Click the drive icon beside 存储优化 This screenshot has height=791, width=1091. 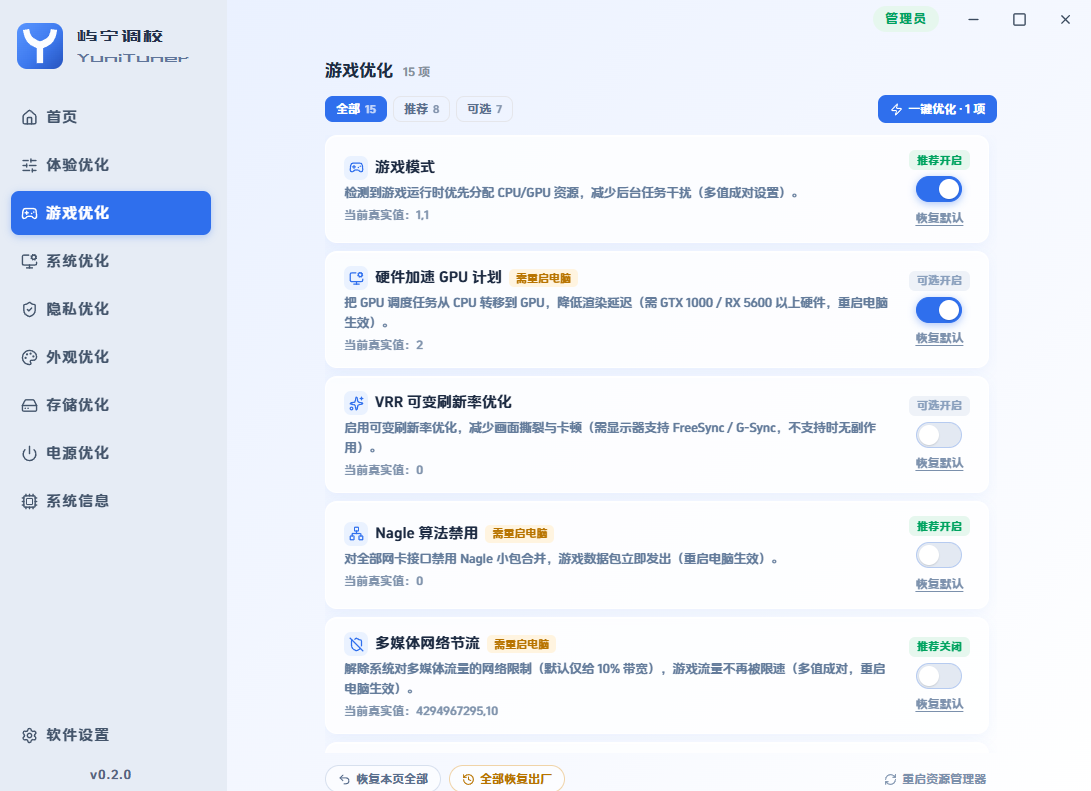coord(29,405)
